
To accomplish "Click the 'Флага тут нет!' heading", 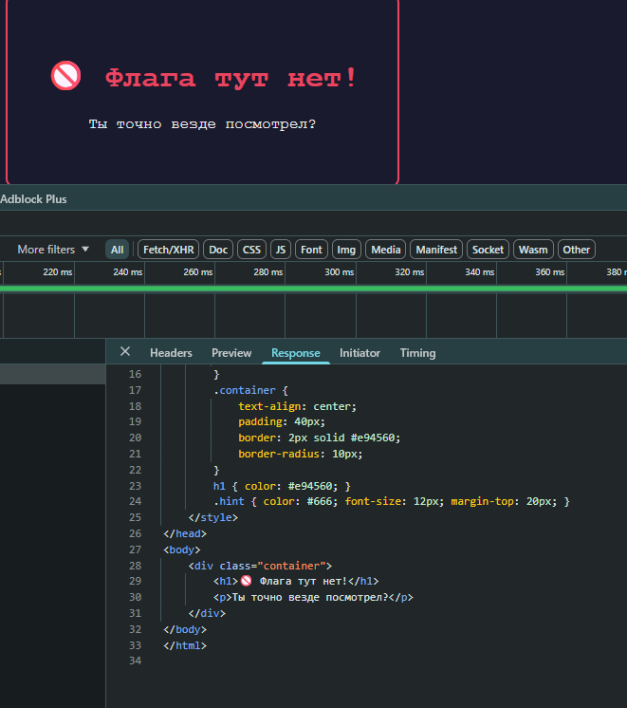I will pyautogui.click(x=231, y=78).
